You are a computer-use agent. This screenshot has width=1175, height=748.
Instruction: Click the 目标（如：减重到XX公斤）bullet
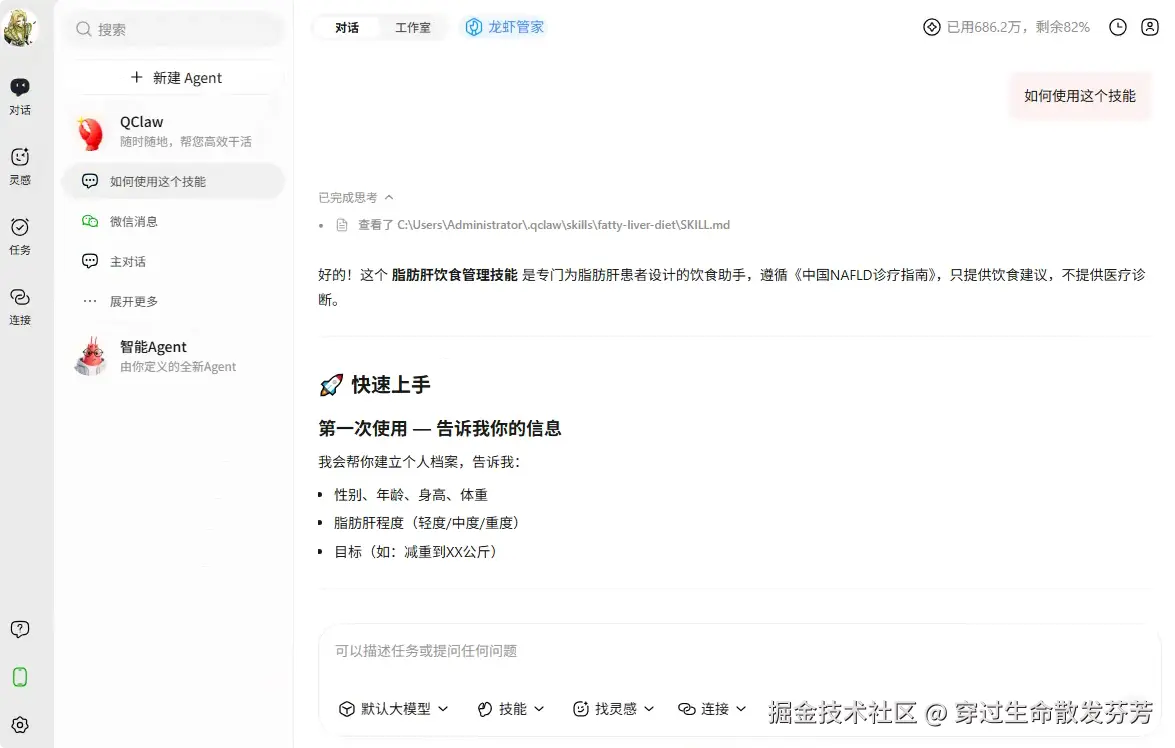click(416, 552)
